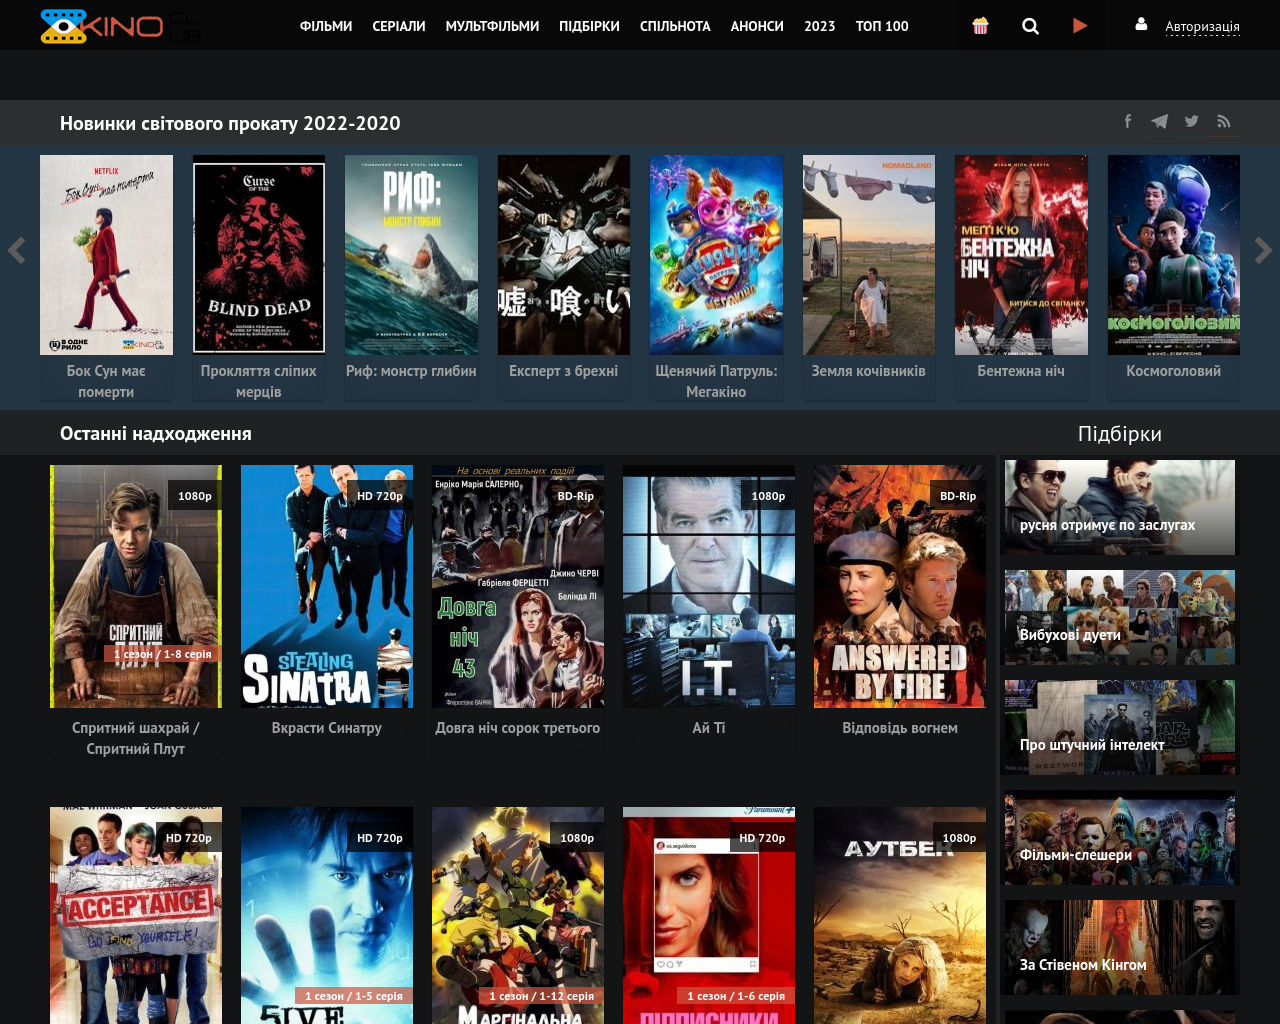This screenshot has width=1280, height=1024.
Task: Go to next carousel slide arrow
Action: tap(1263, 250)
